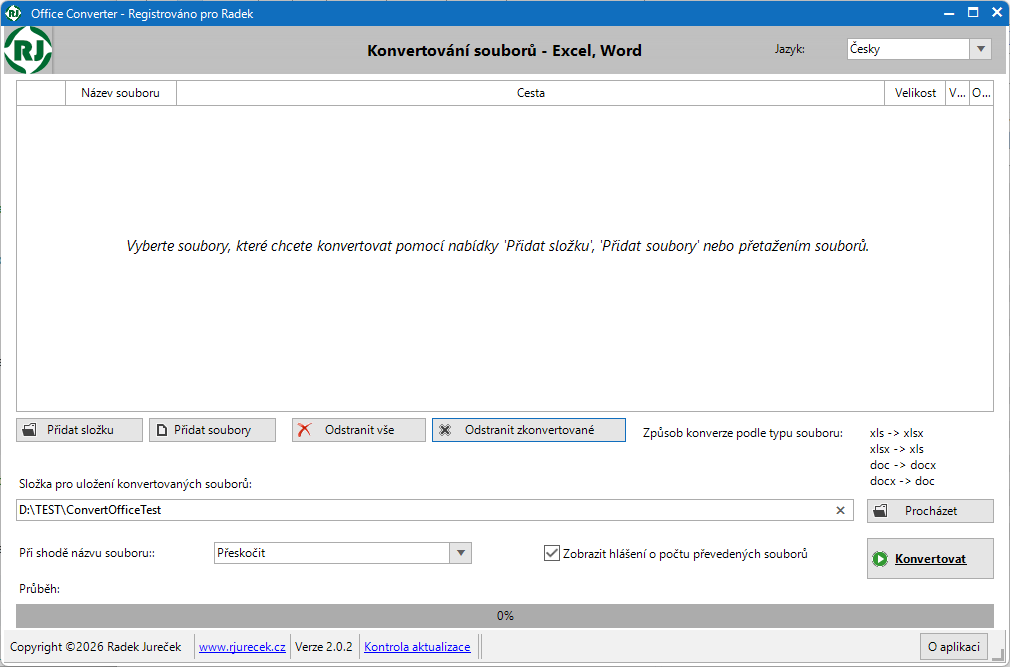
Task: Click the Způsob konverze podle typu souboru label
Action: pos(743,433)
